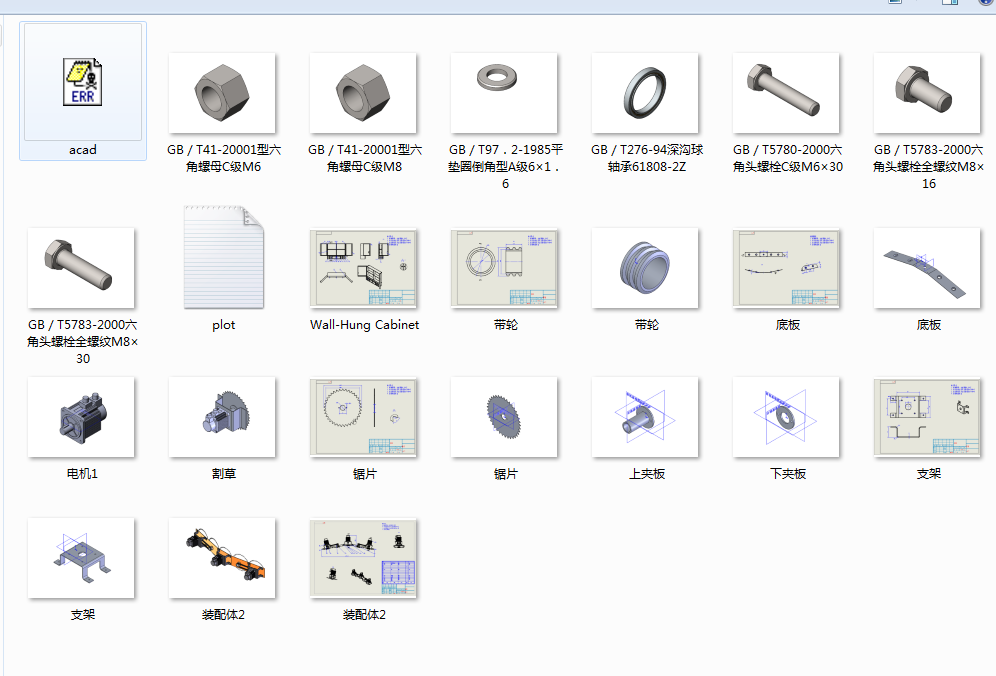Viewport: 996px width, 676px height.
Task: Click the '割草' file name label
Action: (224, 474)
